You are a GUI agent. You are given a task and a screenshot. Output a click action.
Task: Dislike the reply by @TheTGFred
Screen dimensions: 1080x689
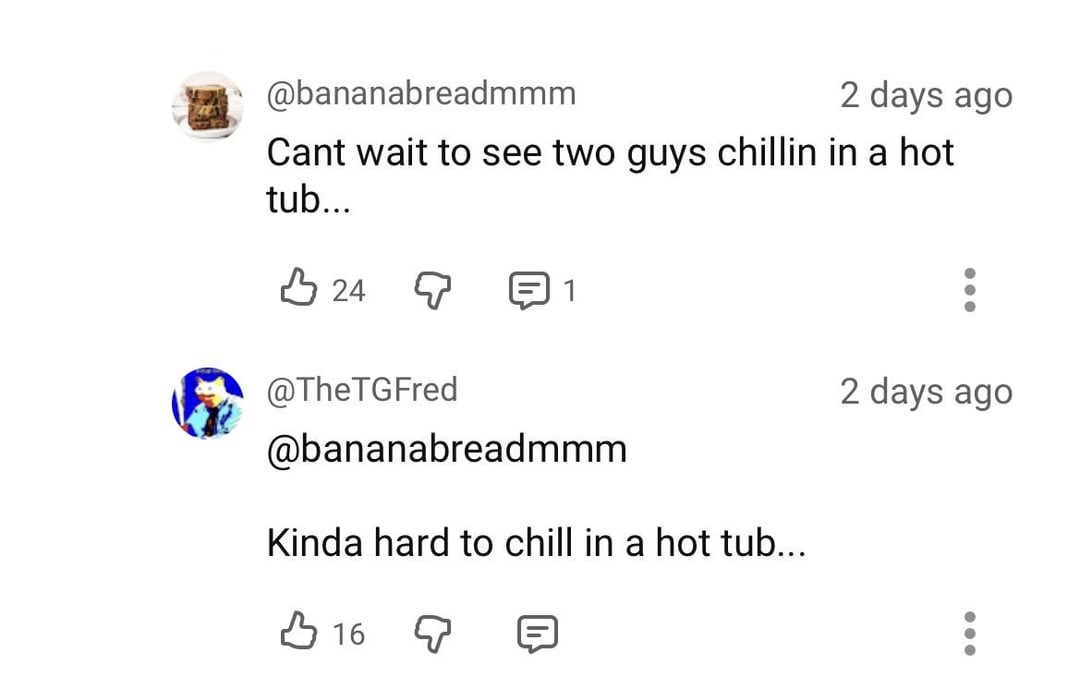tap(432, 634)
